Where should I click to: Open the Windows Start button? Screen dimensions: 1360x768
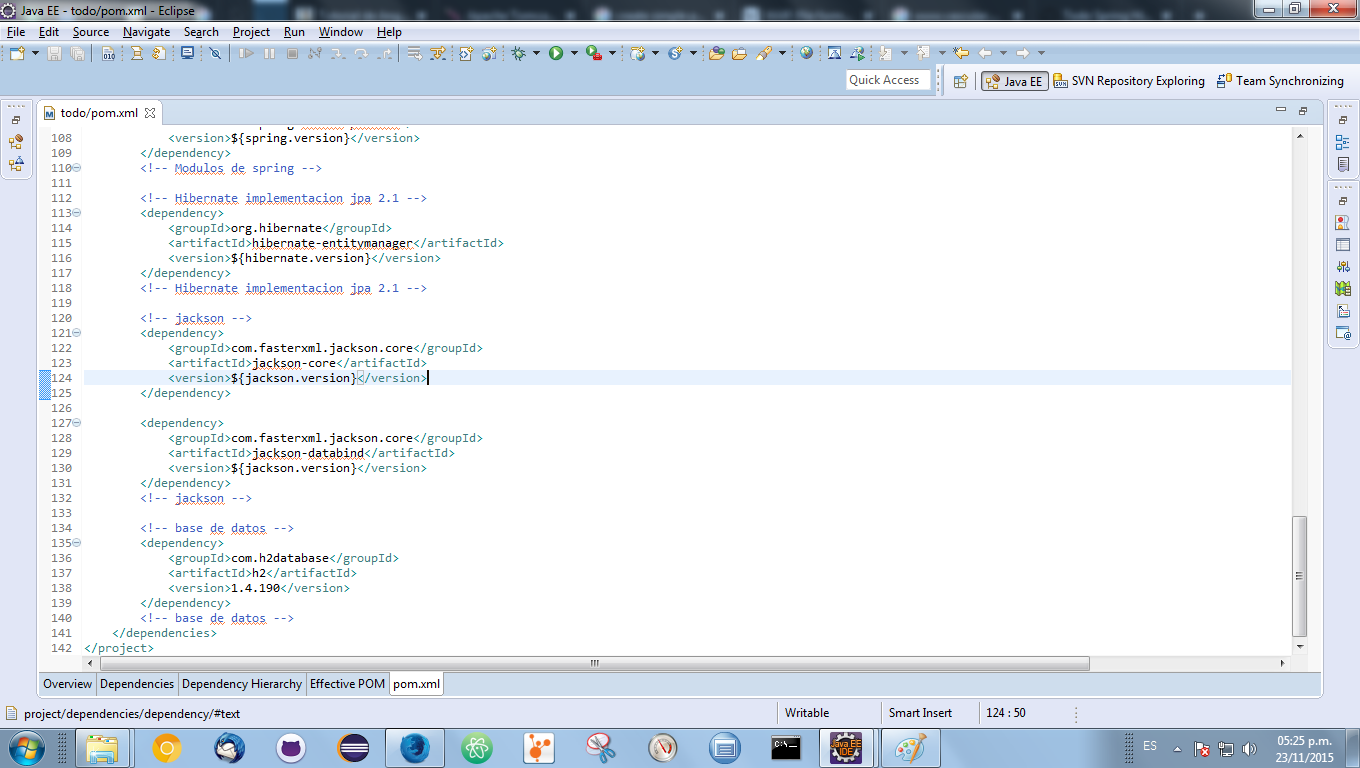pos(25,747)
